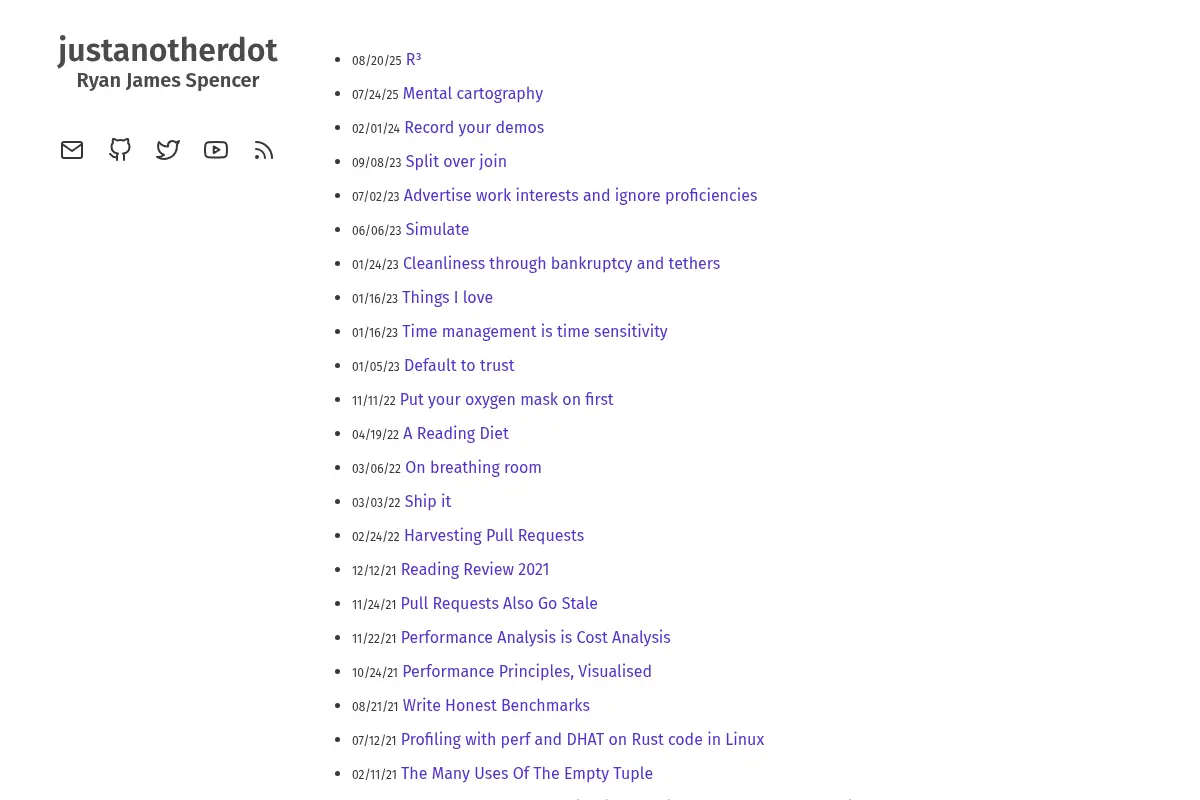1200x800 pixels.
Task: Open the email envelope icon
Action: point(72,150)
